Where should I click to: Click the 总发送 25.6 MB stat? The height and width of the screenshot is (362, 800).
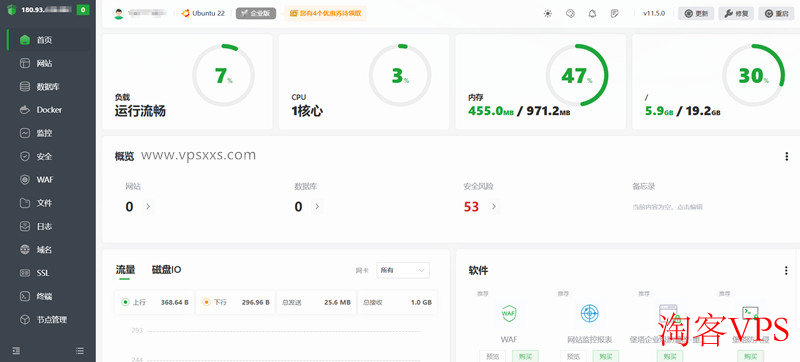point(316,302)
